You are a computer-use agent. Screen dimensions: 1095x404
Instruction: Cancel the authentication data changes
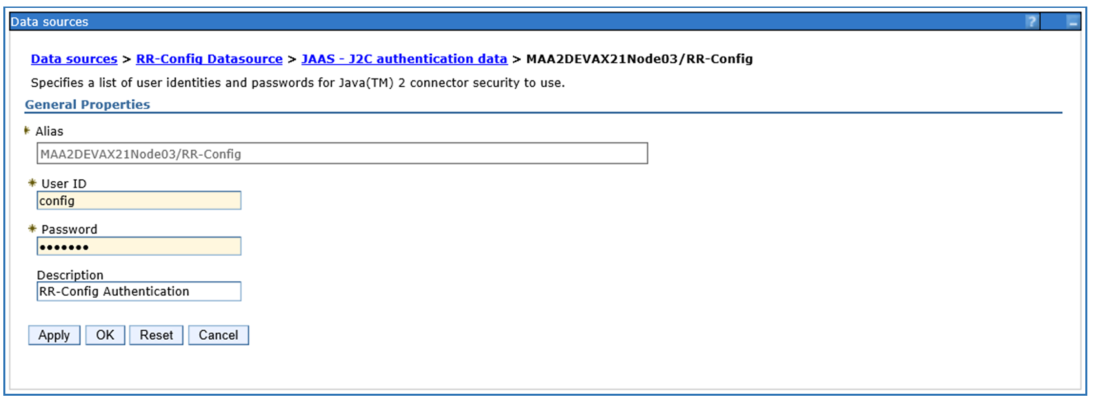[218, 335]
